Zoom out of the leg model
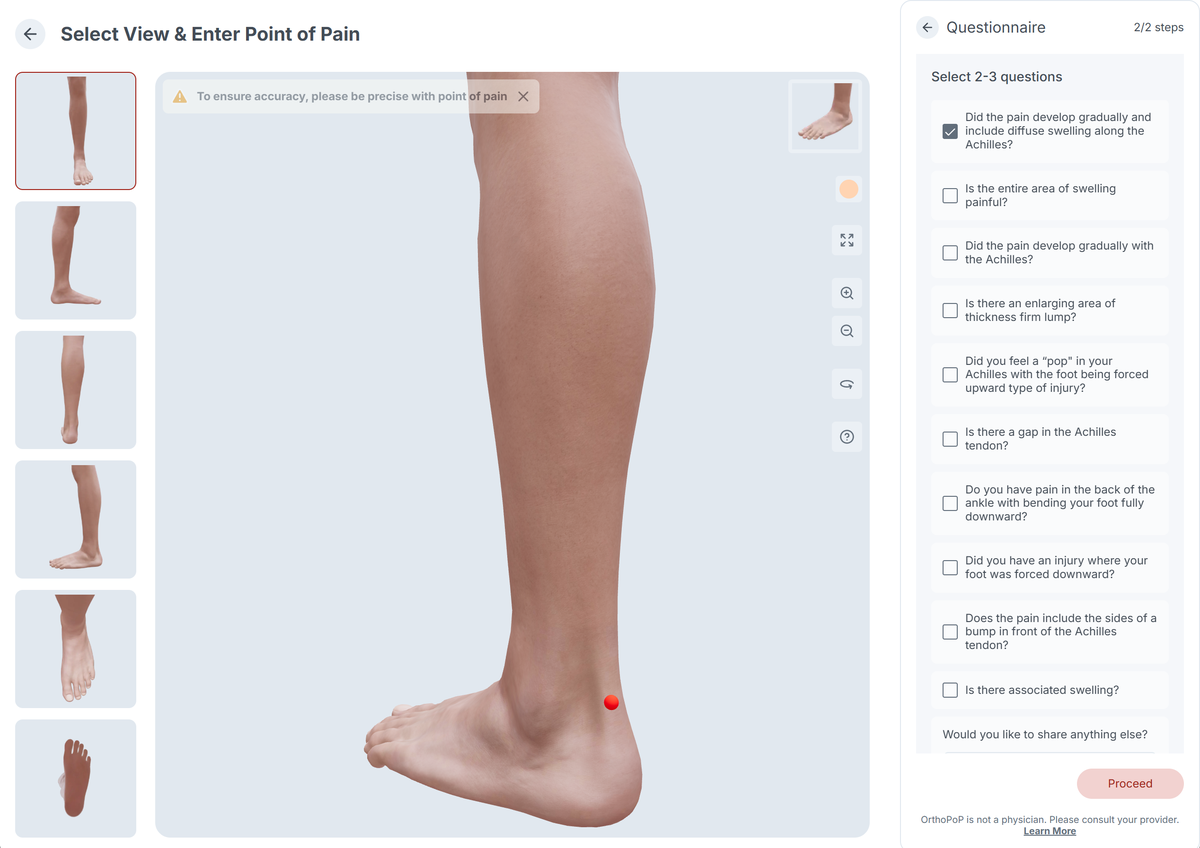 (x=847, y=331)
